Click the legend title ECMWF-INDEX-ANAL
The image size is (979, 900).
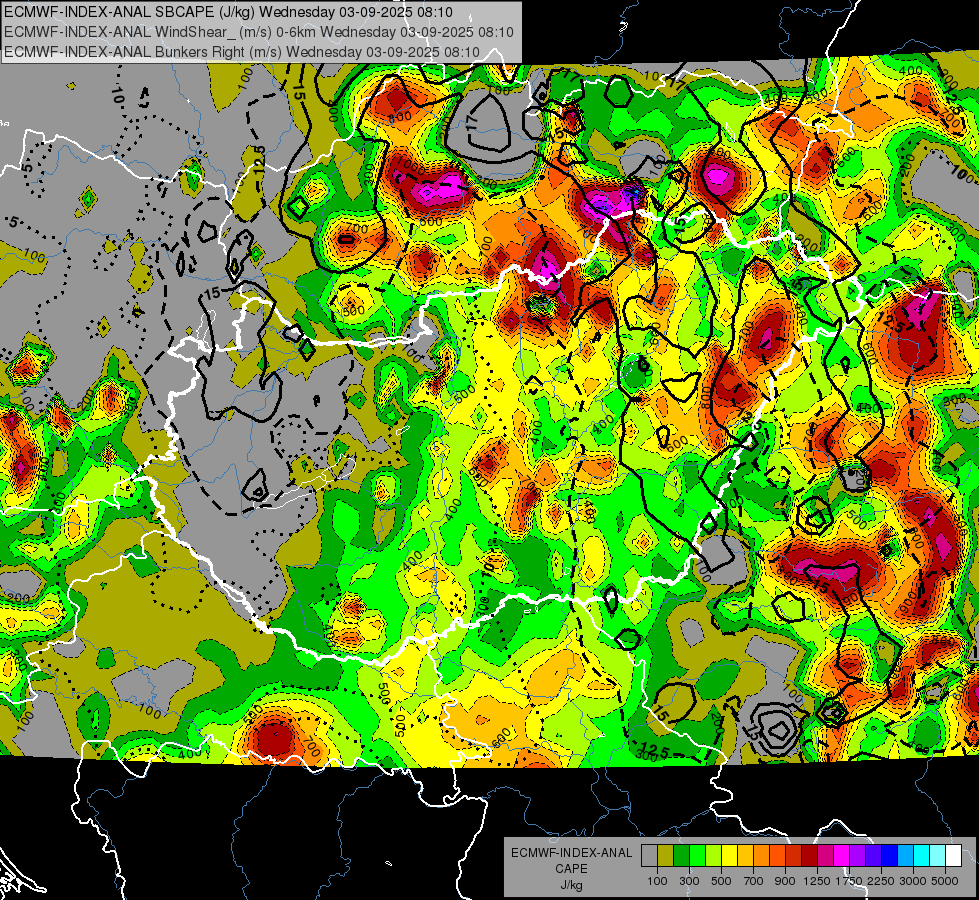[571, 853]
